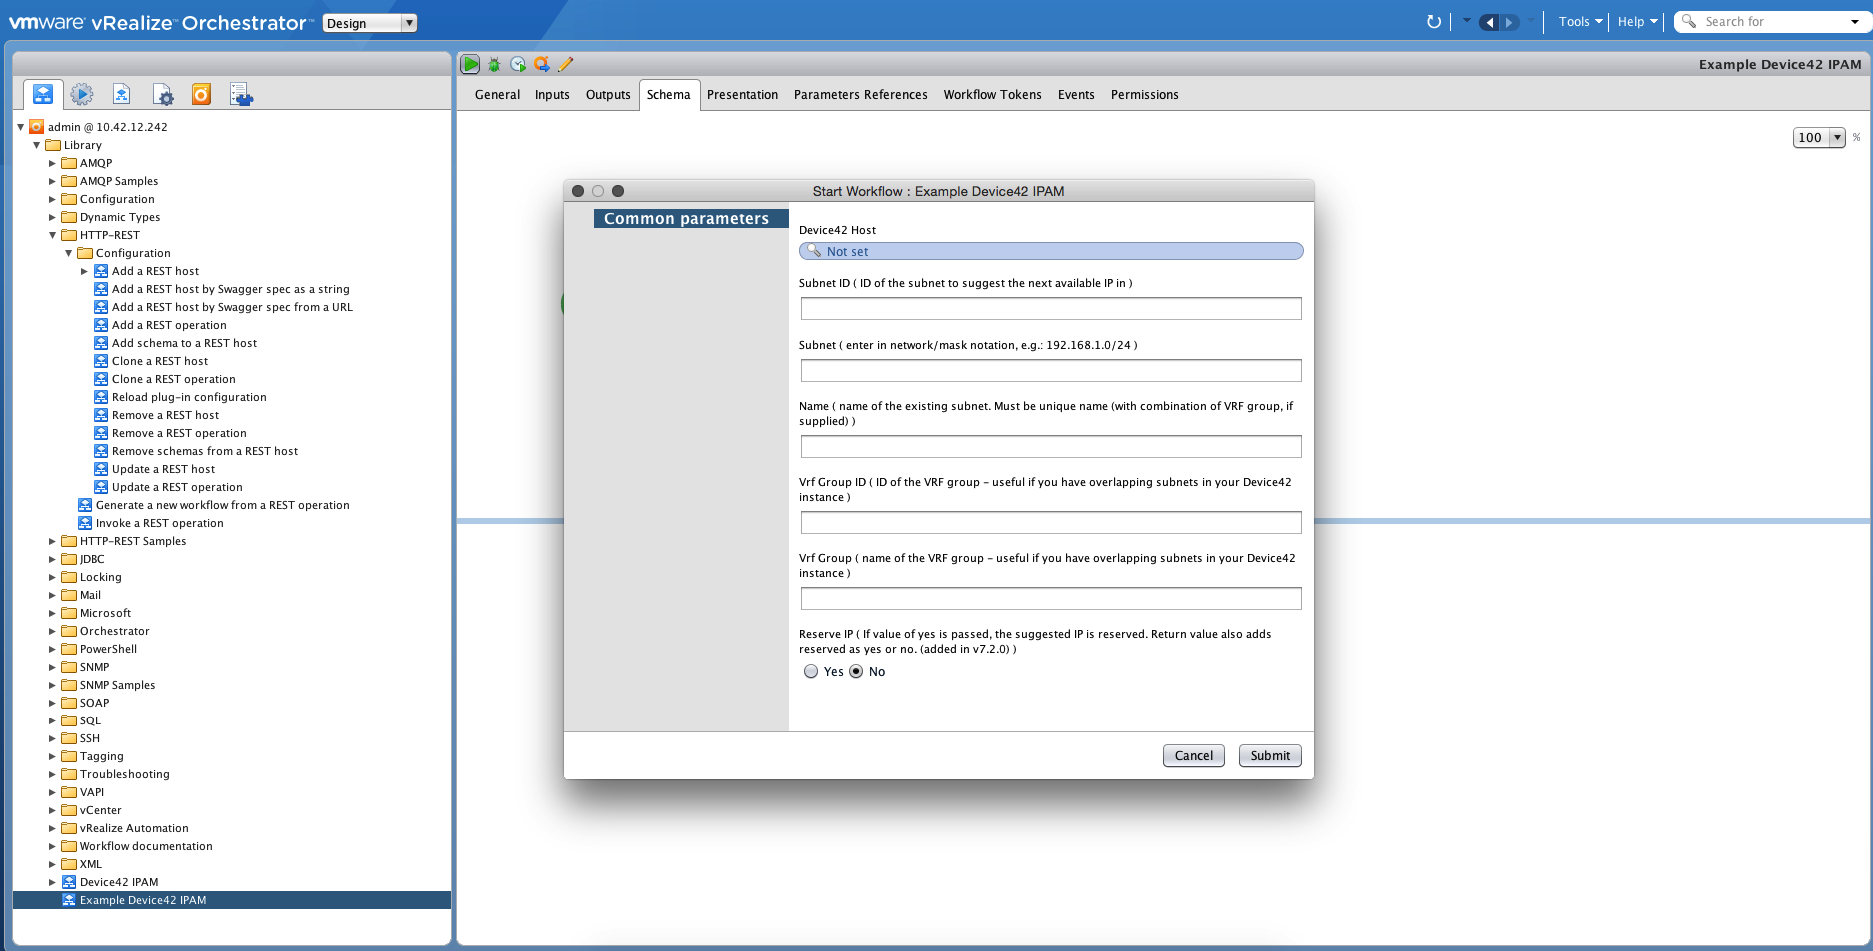The width and height of the screenshot is (1873, 951).
Task: Select Example Device42 IPAM workflow row
Action: (x=232, y=900)
